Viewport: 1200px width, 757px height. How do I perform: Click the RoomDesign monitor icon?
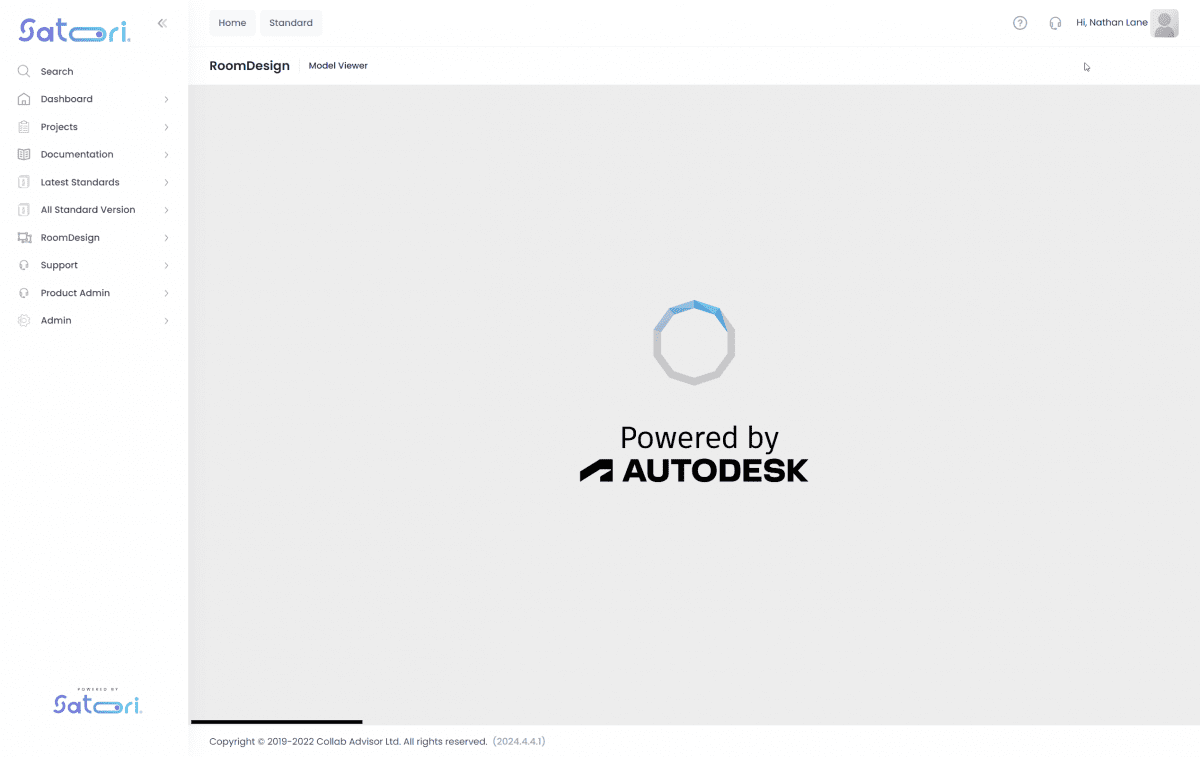coord(24,238)
